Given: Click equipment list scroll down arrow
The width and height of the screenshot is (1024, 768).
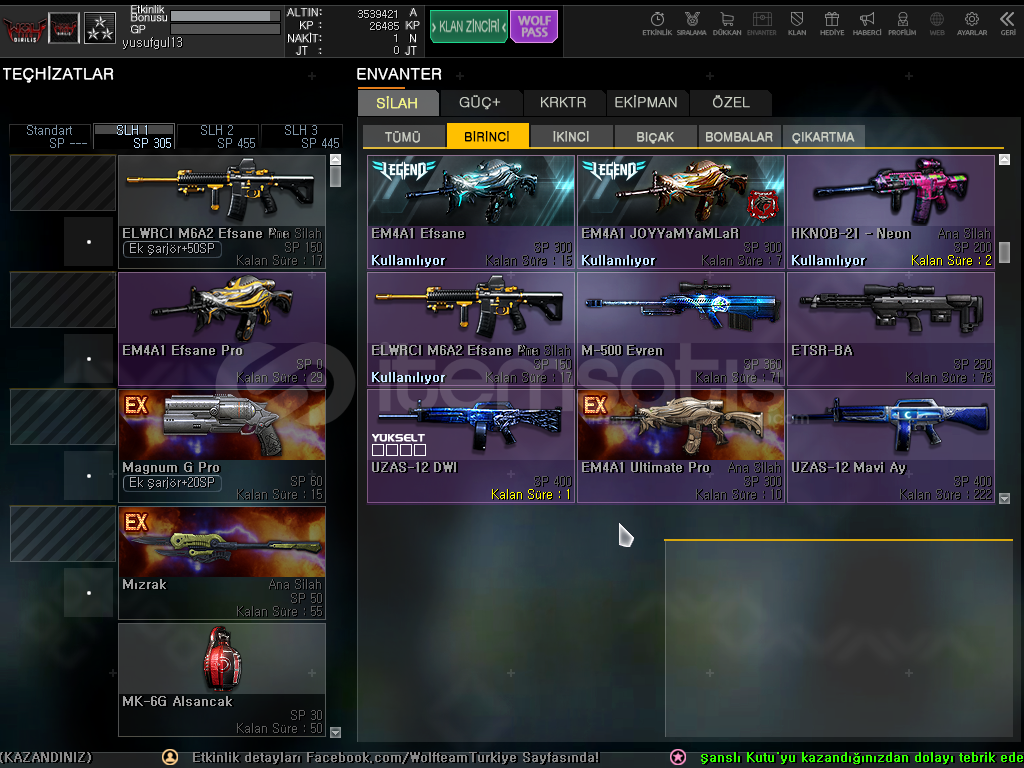Looking at the screenshot, I should [x=336, y=732].
